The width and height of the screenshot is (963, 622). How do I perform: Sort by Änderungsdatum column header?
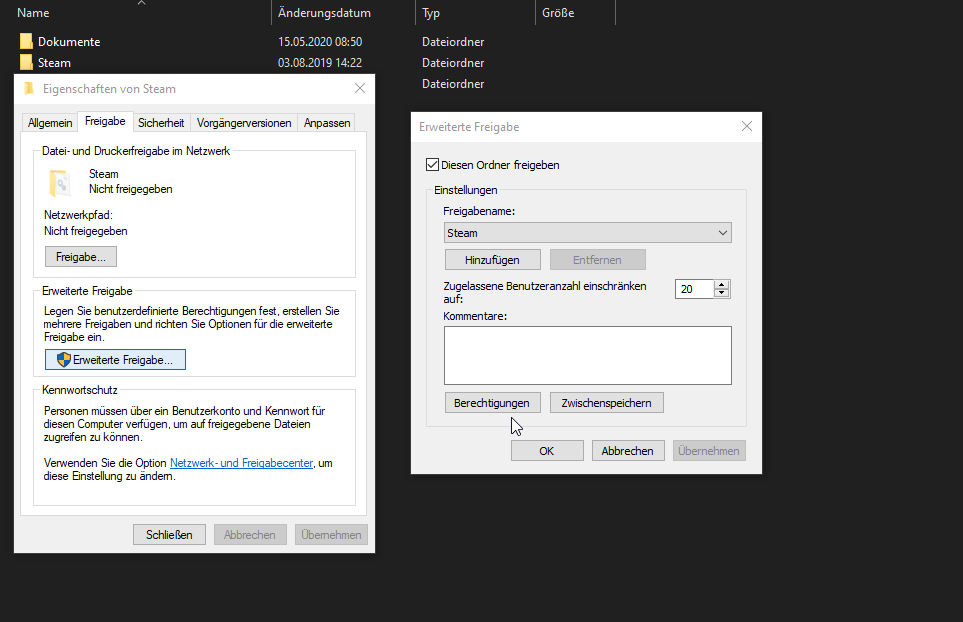point(324,12)
